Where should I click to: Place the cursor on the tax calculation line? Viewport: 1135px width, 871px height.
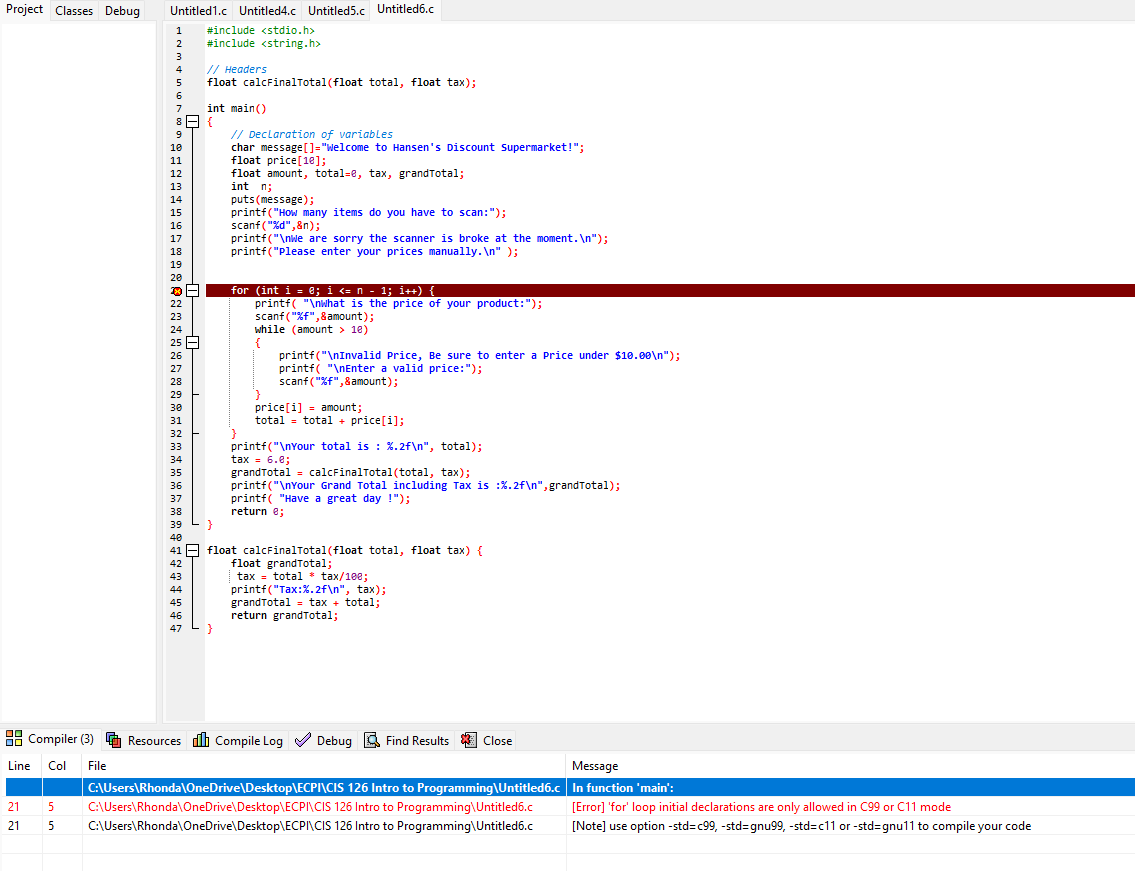coord(300,576)
